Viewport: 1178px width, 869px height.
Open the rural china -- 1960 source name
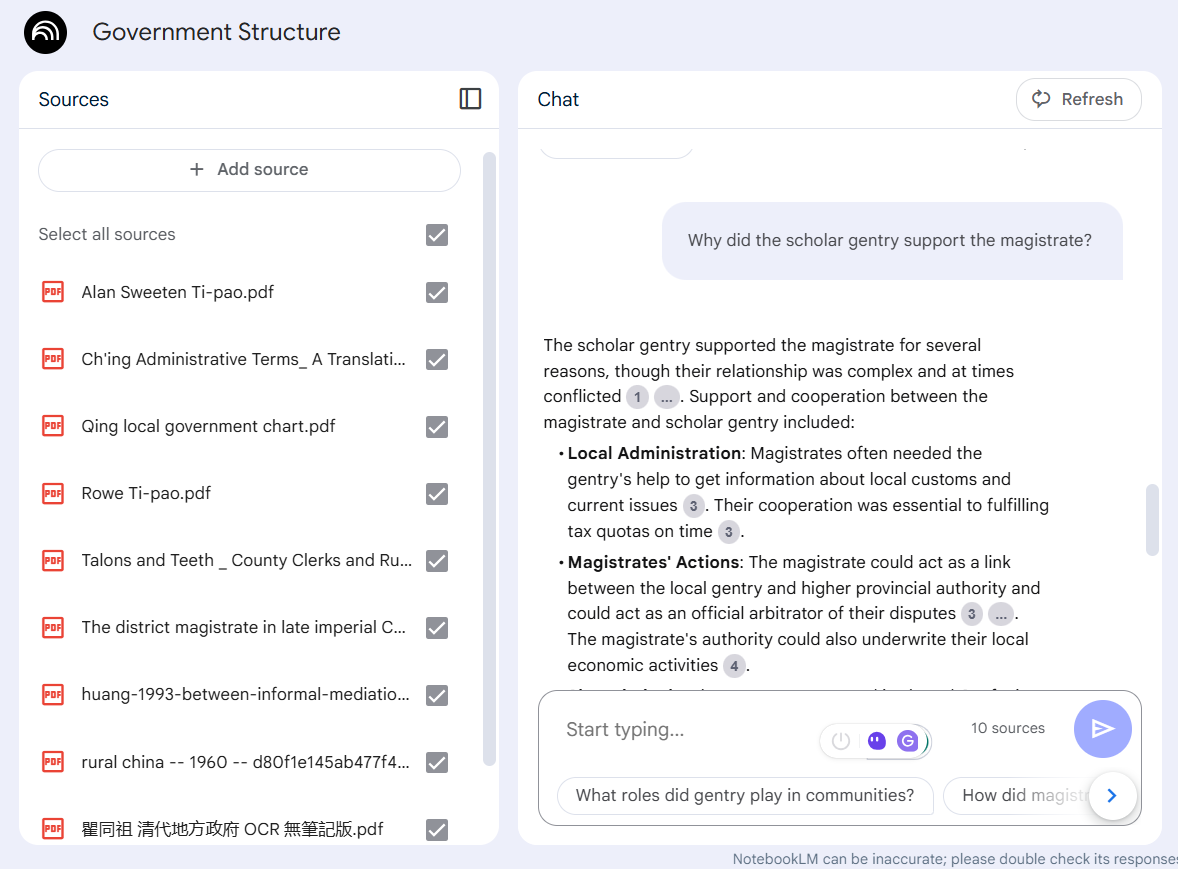[x=246, y=762]
